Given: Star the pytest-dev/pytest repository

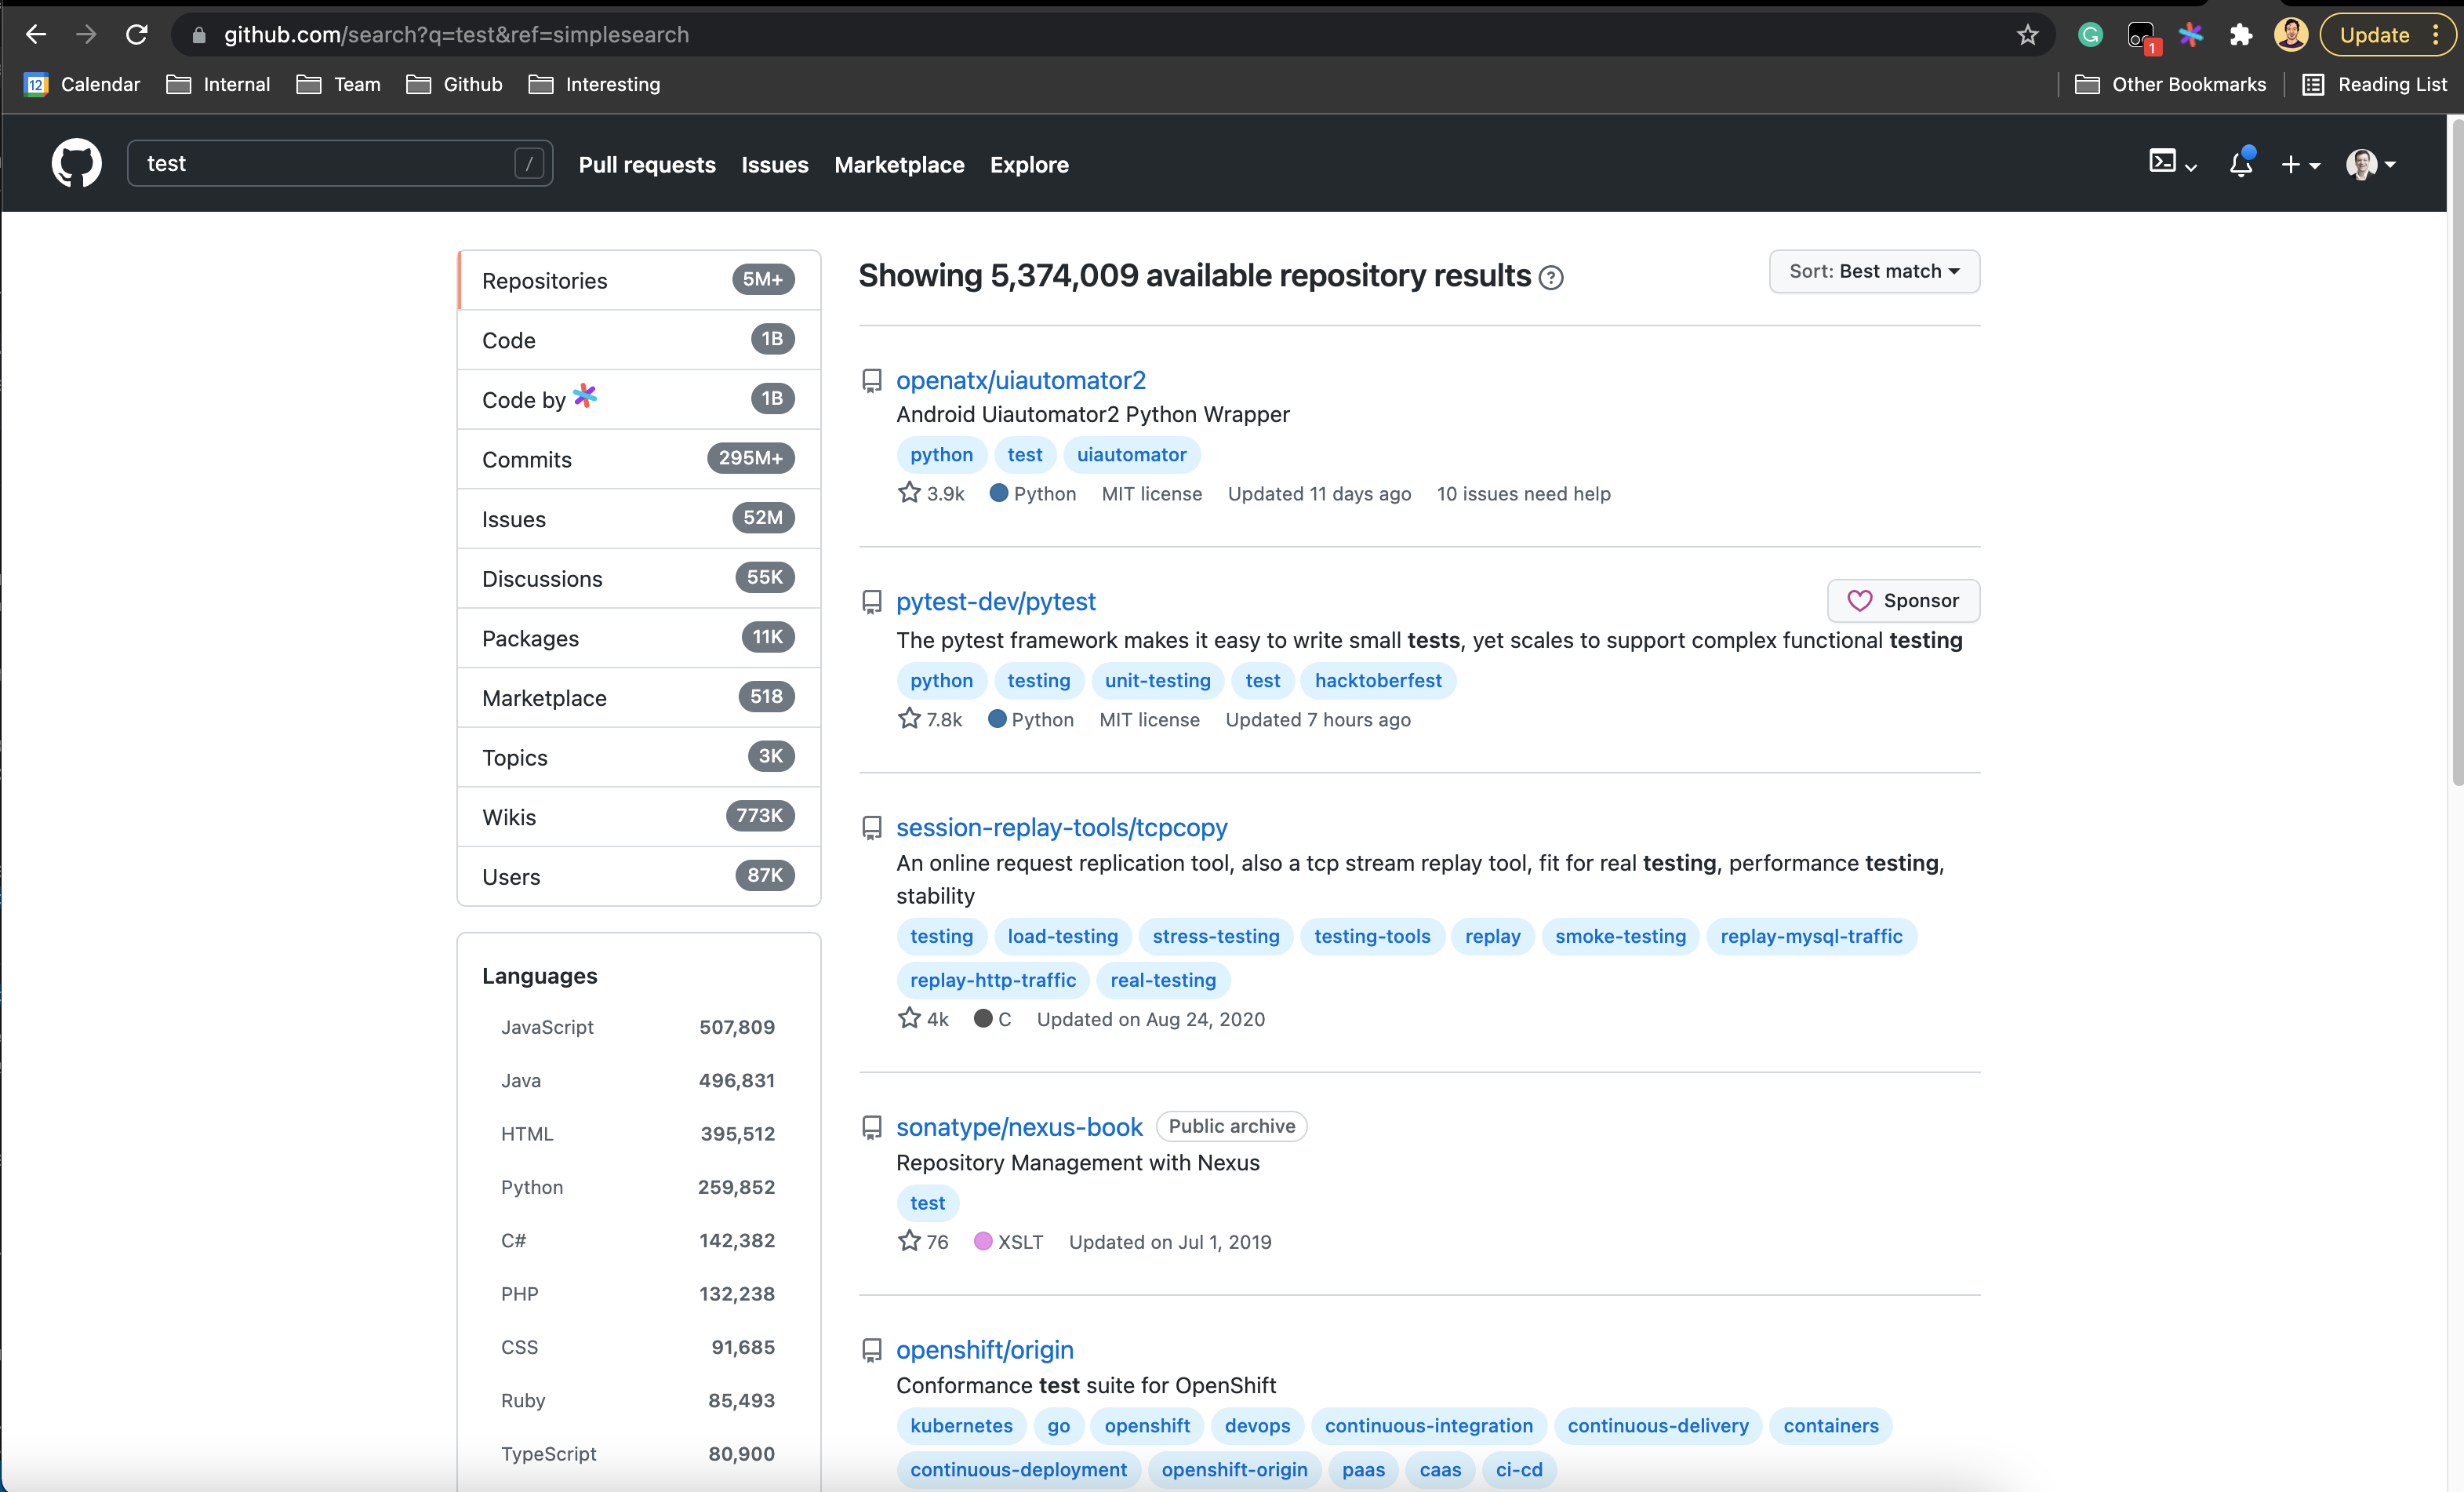Looking at the screenshot, I should (x=909, y=719).
